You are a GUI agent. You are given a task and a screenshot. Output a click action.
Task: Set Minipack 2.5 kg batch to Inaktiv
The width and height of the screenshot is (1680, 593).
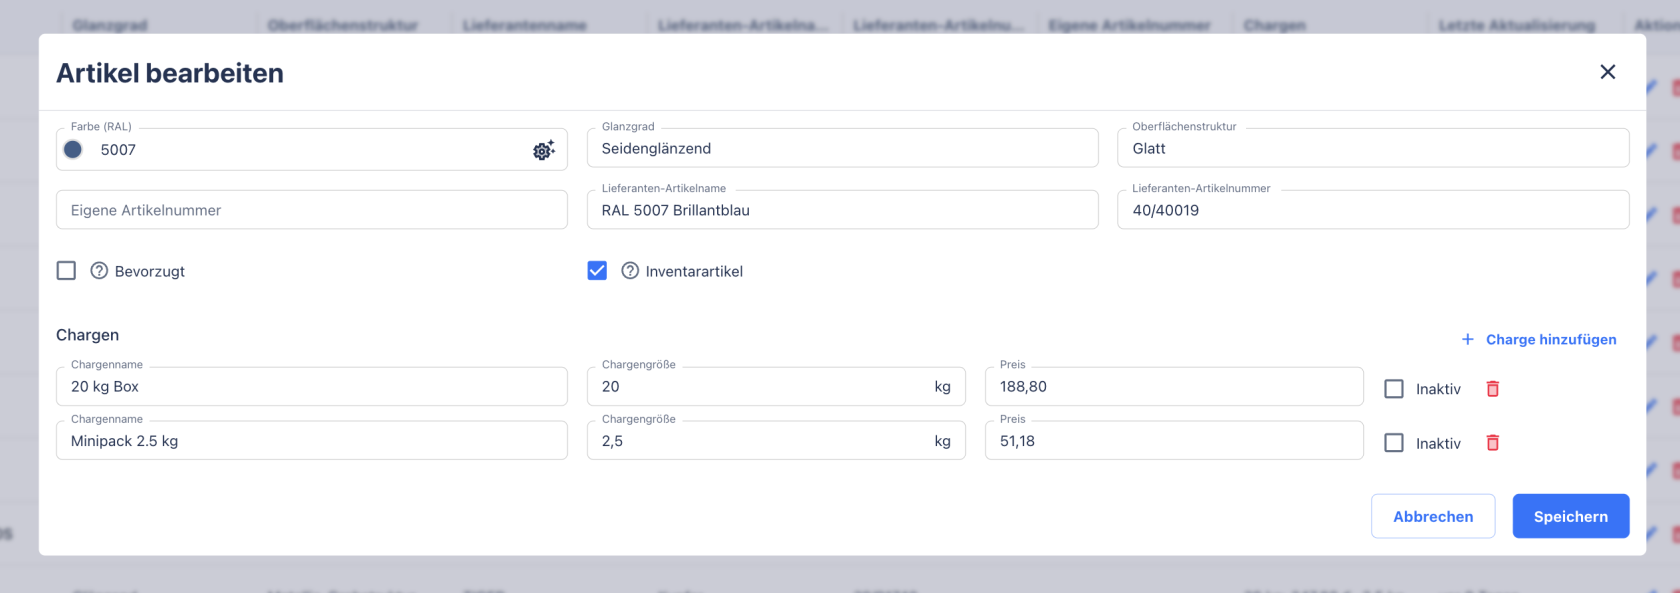[1394, 443]
